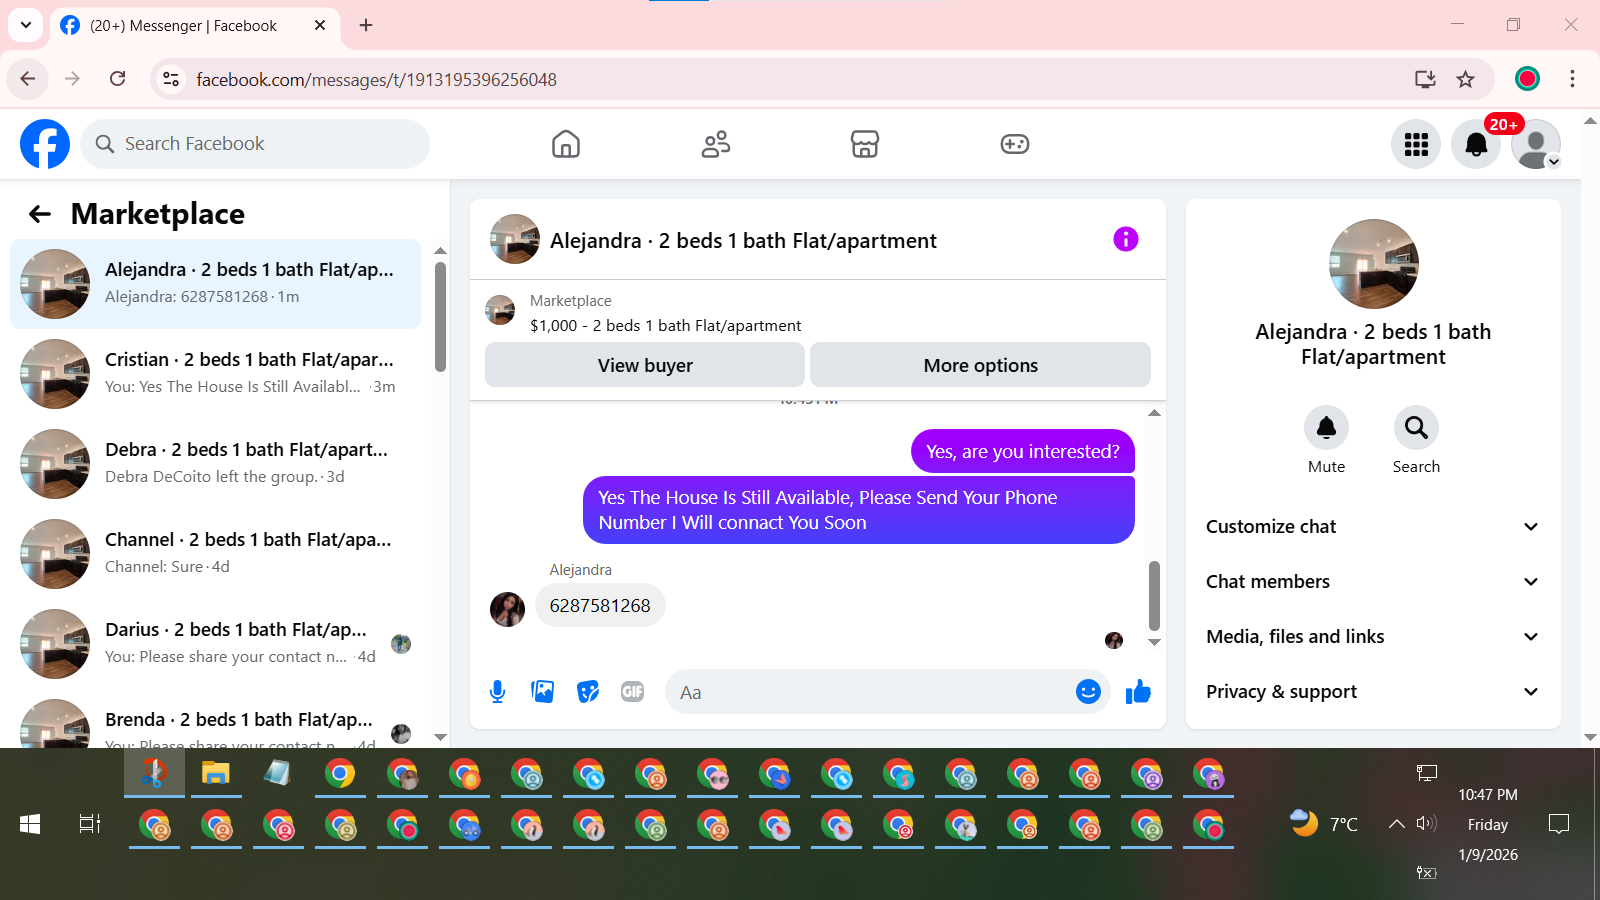Click the chat messages scrollbar
The width and height of the screenshot is (1600, 900).
click(x=1154, y=595)
